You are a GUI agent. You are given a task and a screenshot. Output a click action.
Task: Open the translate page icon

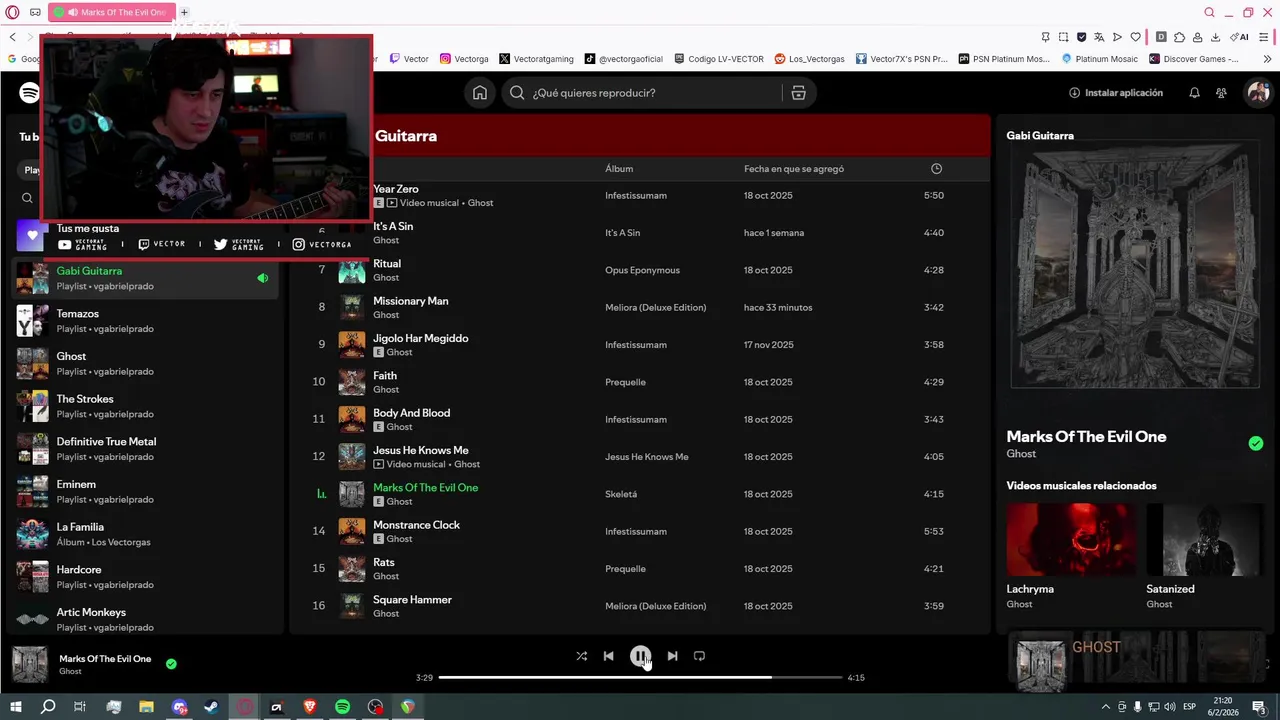tap(1100, 37)
